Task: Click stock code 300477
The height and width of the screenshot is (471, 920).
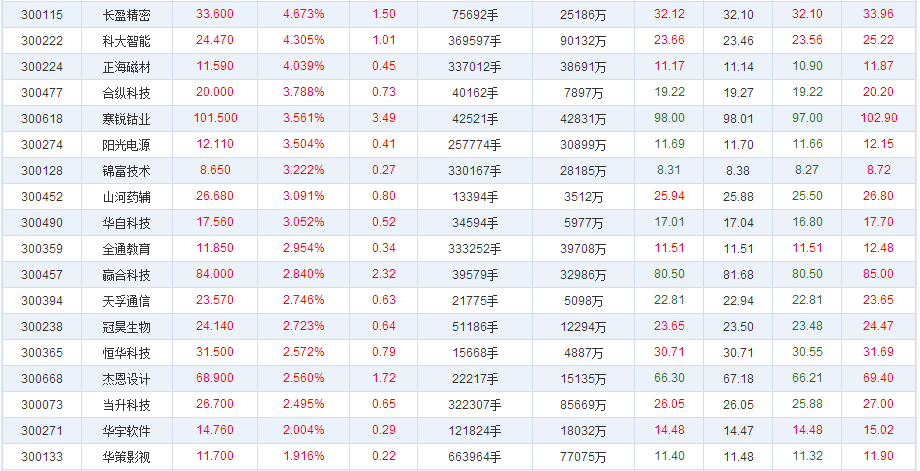Action: [42, 93]
